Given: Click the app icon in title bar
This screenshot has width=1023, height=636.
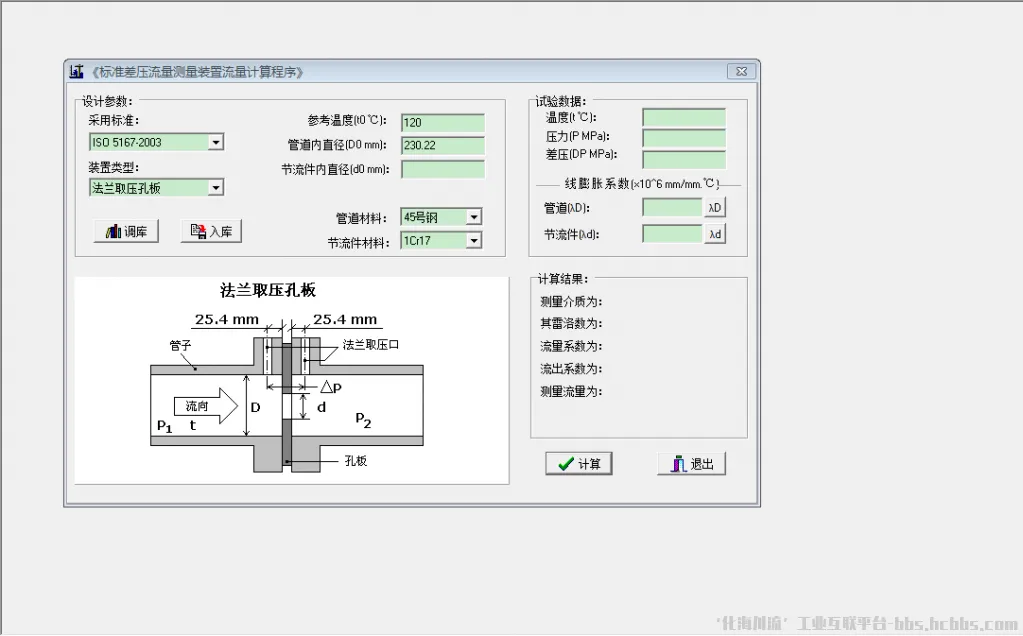Looking at the screenshot, I should 76,71.
